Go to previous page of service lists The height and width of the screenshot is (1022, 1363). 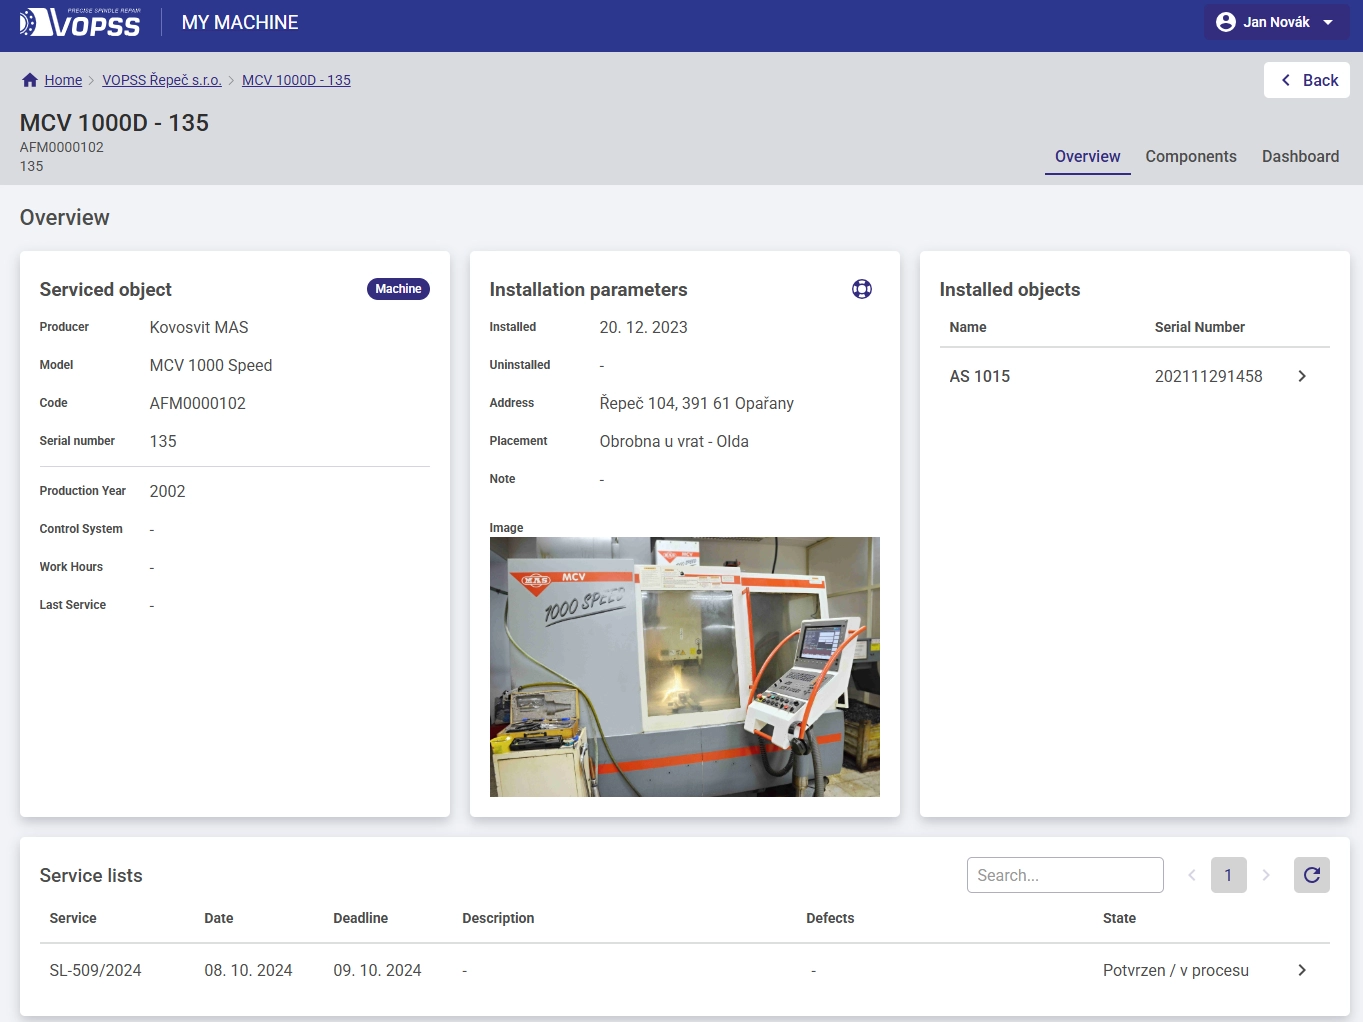(x=1191, y=875)
